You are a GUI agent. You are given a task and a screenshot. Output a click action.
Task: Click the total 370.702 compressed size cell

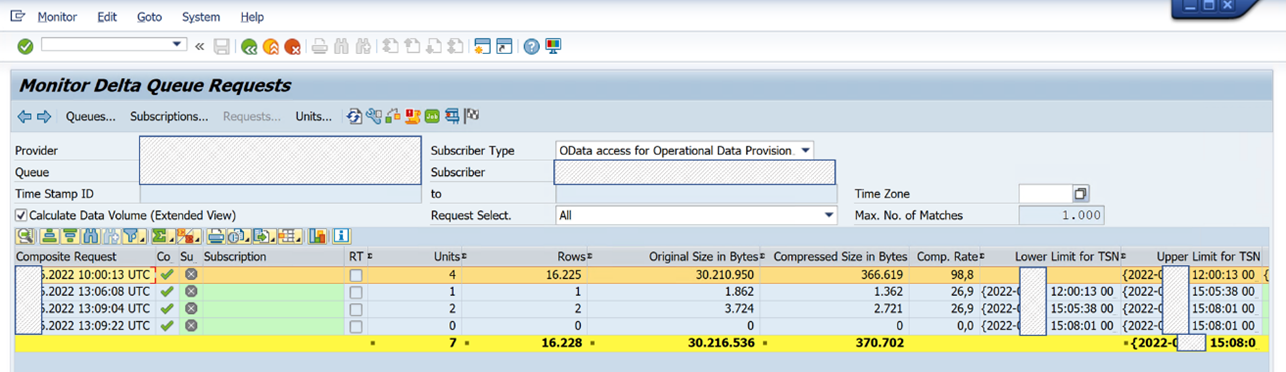[x=839, y=342]
